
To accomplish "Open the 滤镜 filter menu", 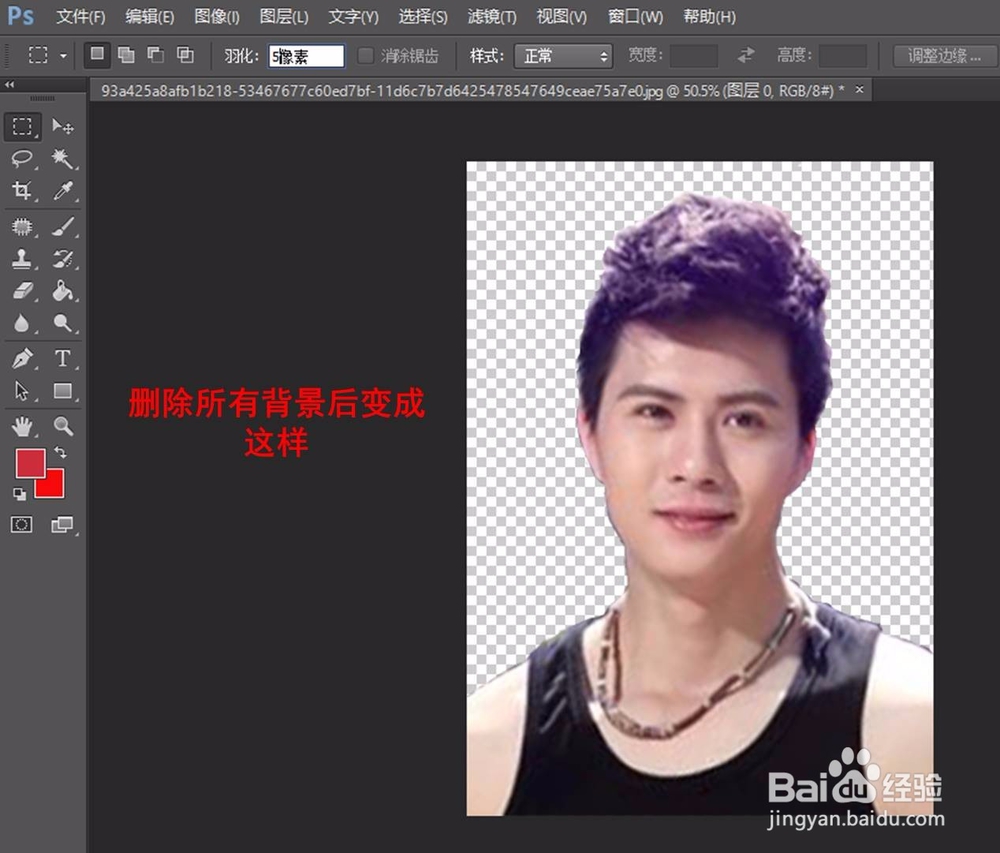I will coord(492,16).
